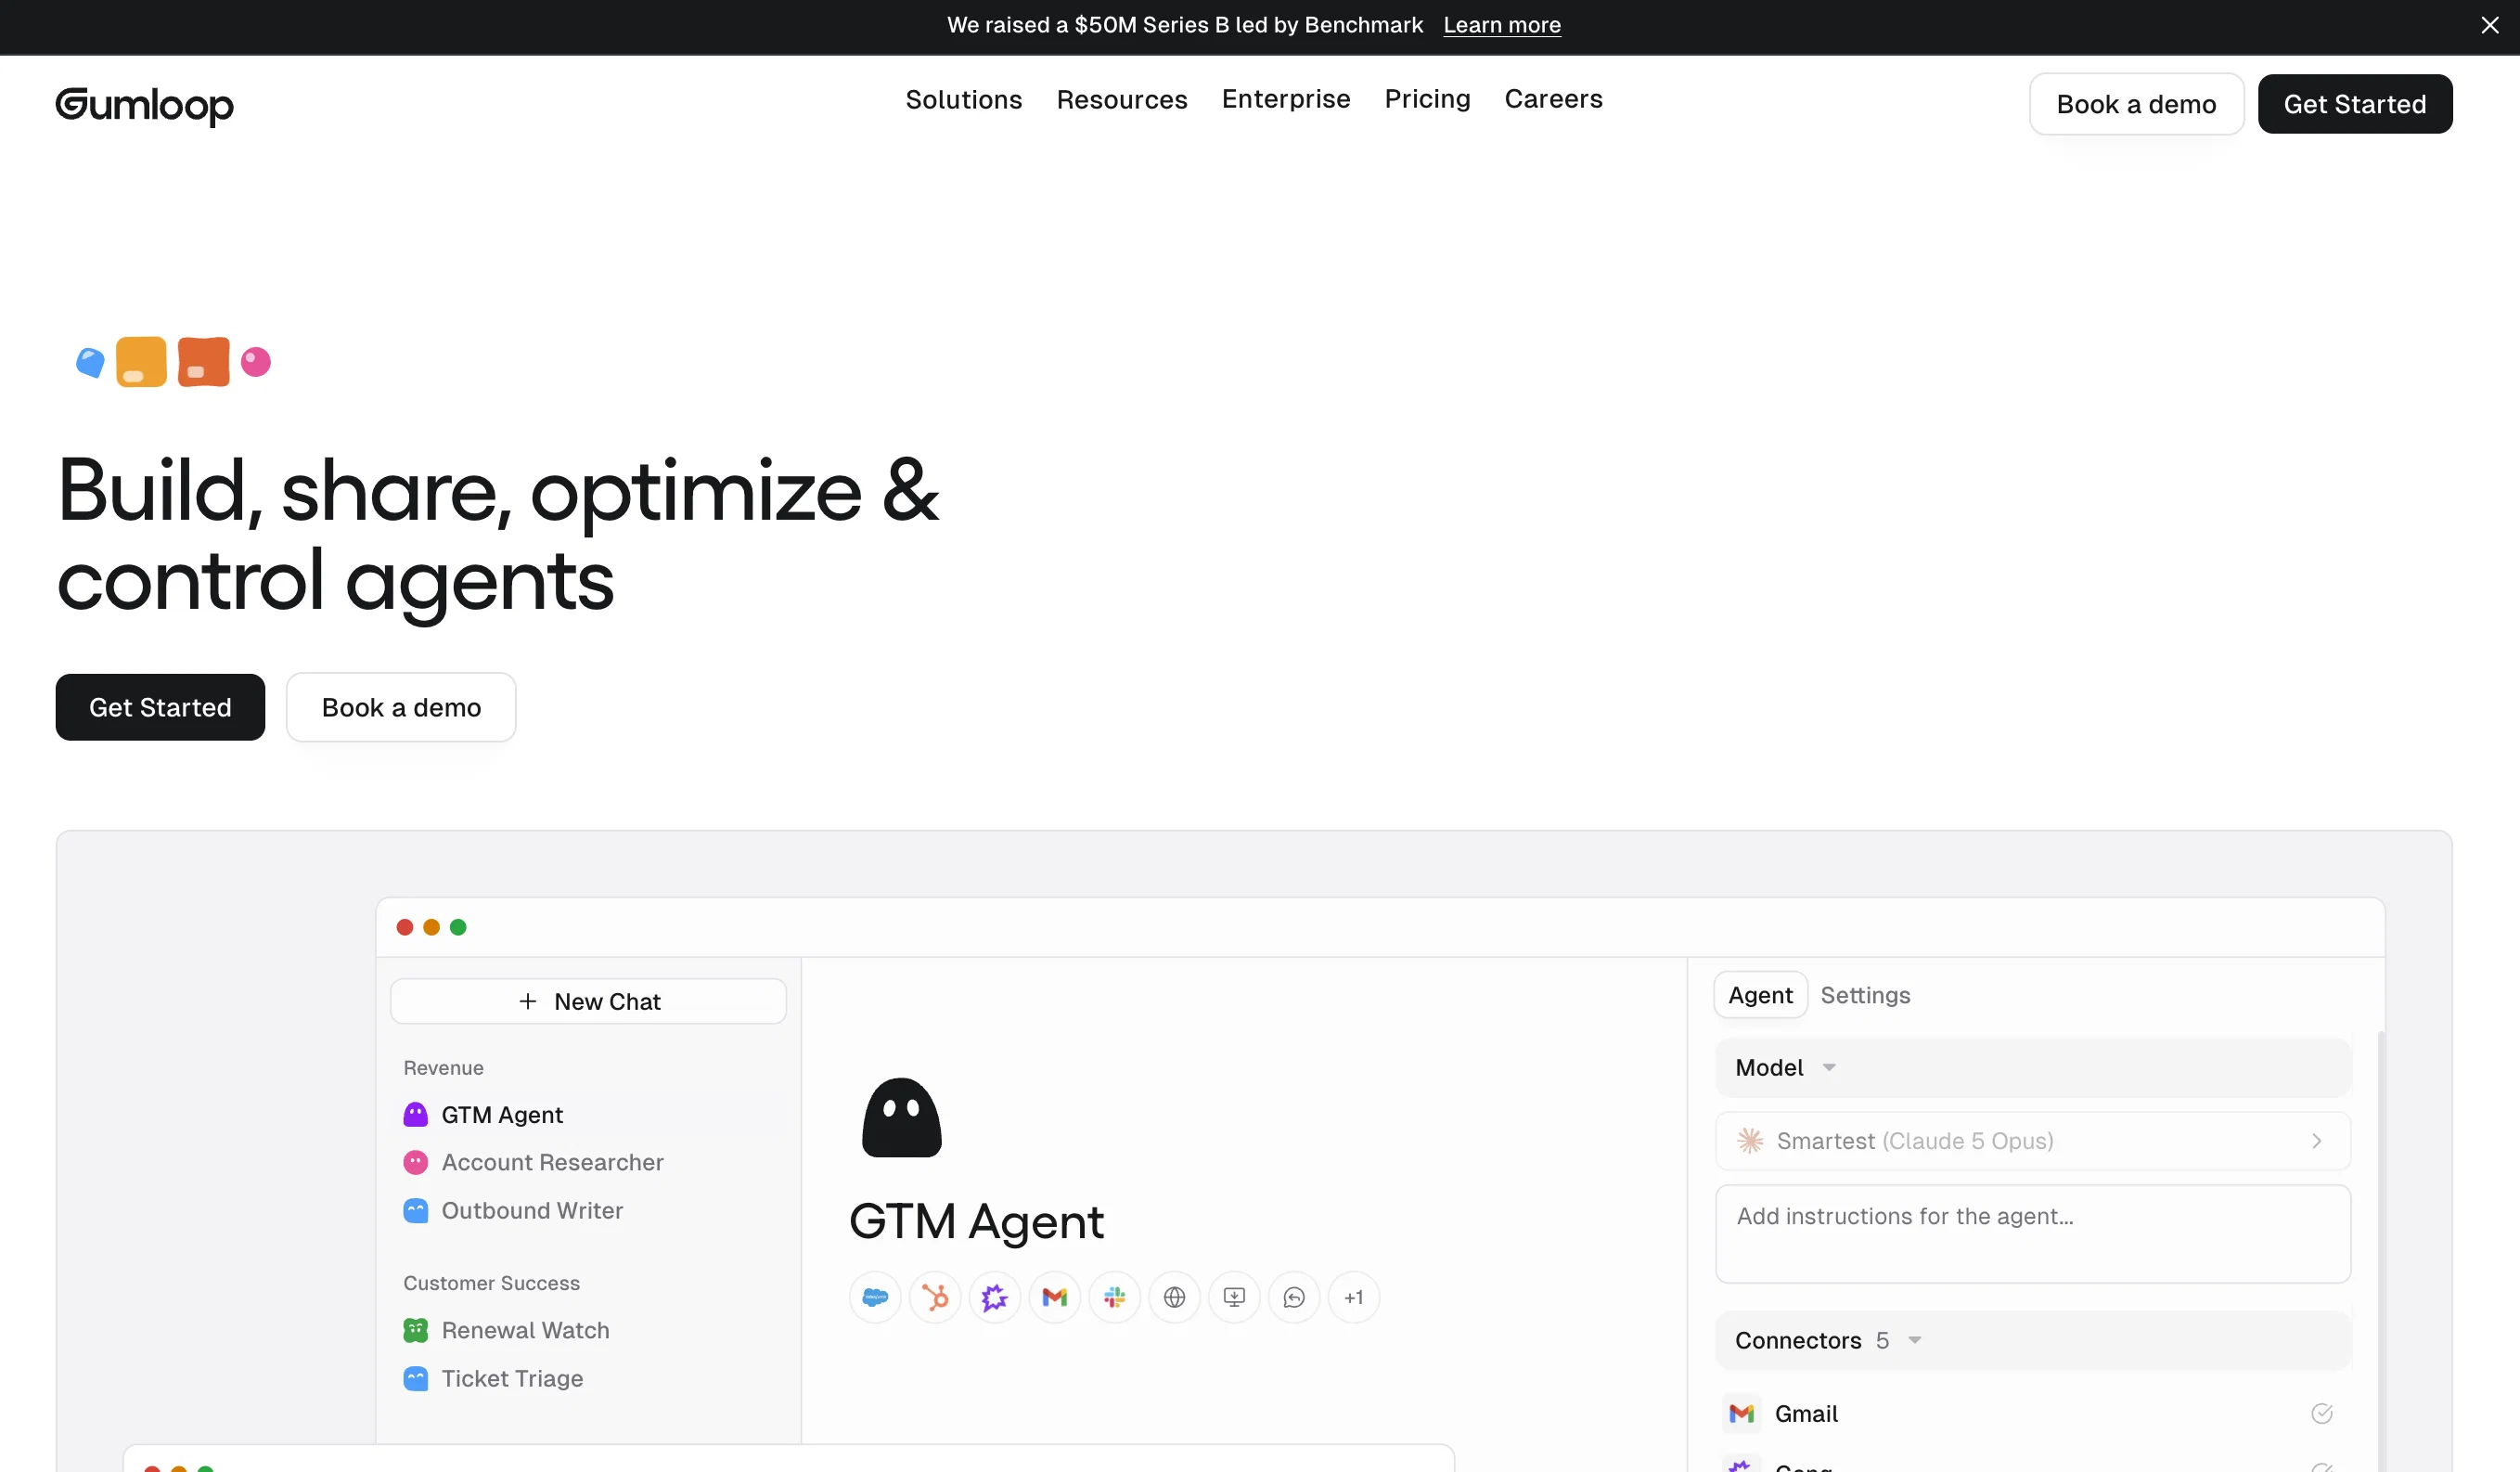The image size is (2520, 1472).
Task: Open the Pricing page
Action: [1427, 99]
